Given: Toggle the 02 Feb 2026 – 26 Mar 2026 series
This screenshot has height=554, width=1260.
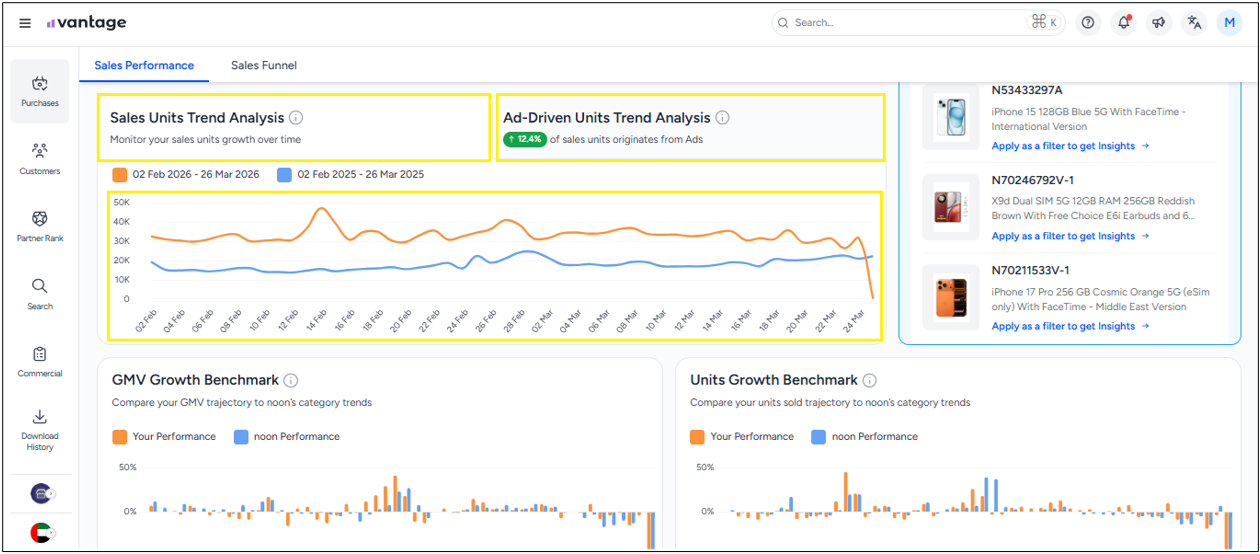Looking at the screenshot, I should point(186,175).
